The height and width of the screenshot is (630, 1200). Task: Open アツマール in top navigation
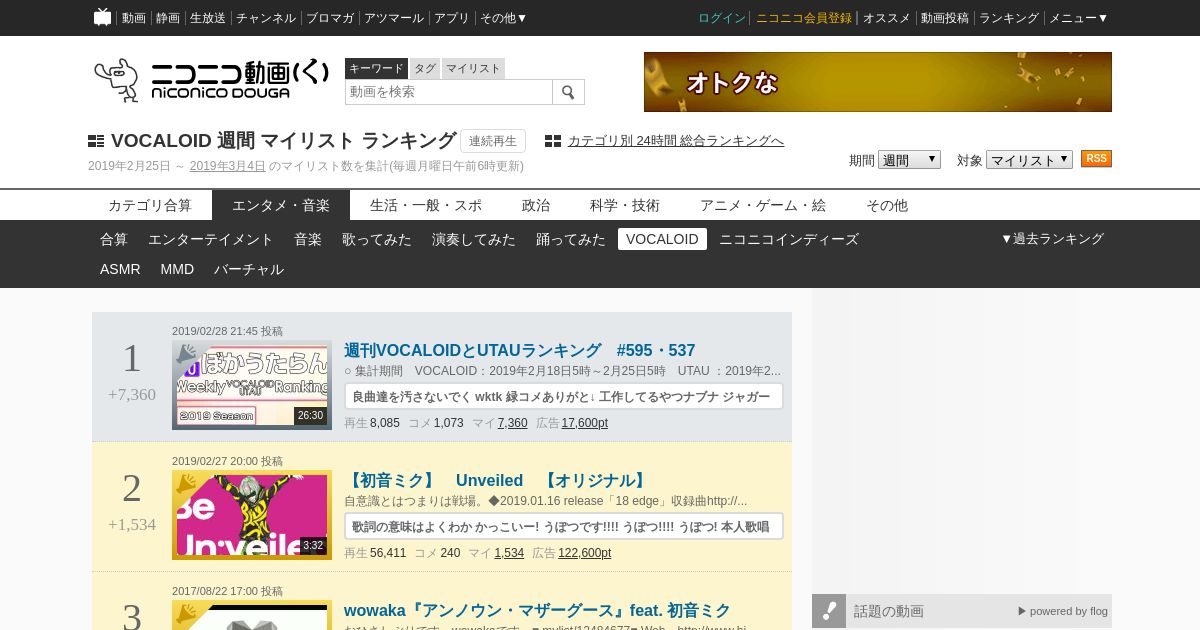point(394,18)
